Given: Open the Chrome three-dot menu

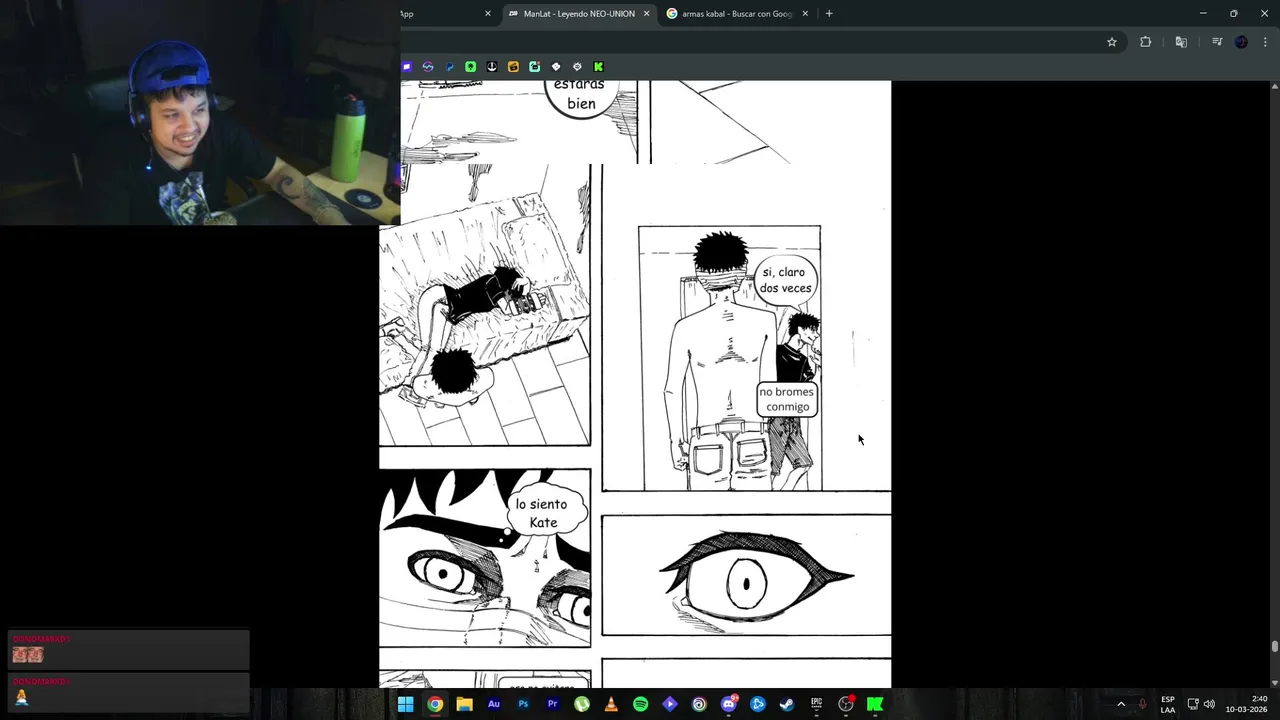Looking at the screenshot, I should (x=1266, y=42).
